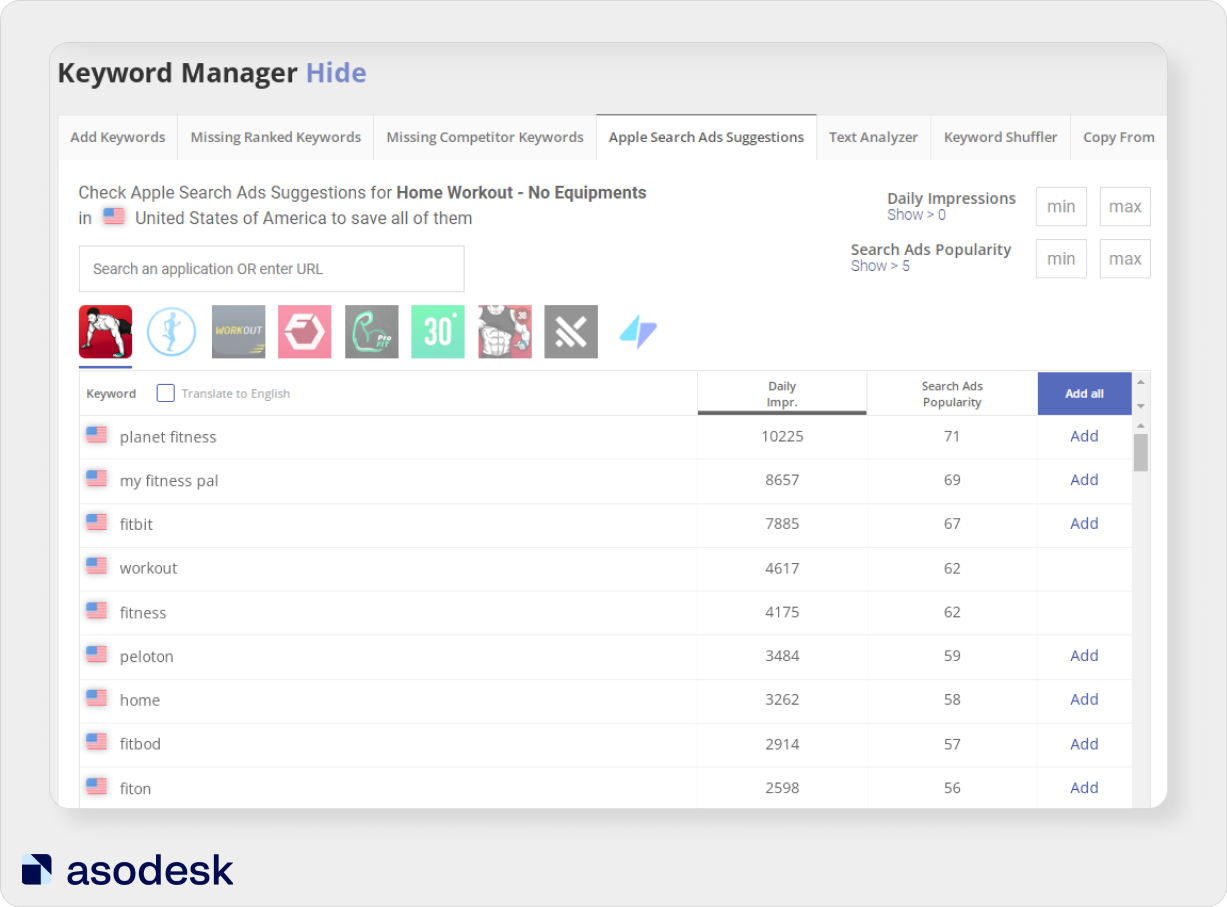The width and height of the screenshot is (1227, 907).
Task: Select the blue lightning bolt app icon
Action: [x=638, y=332]
